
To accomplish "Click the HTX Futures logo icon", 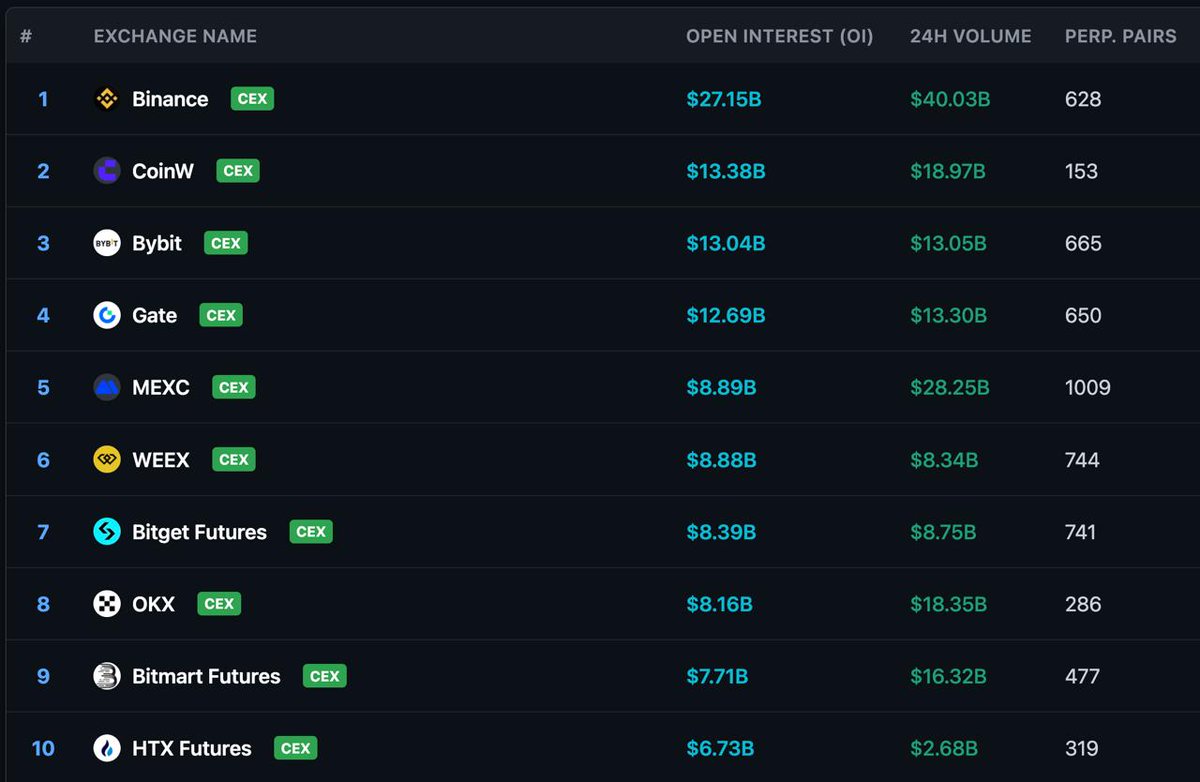I will point(107,748).
